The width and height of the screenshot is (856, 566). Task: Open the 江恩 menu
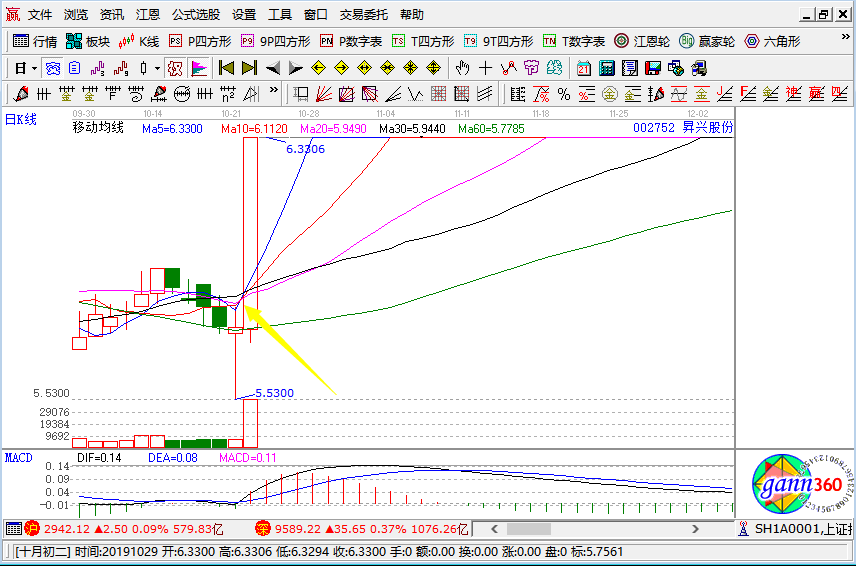click(x=147, y=14)
